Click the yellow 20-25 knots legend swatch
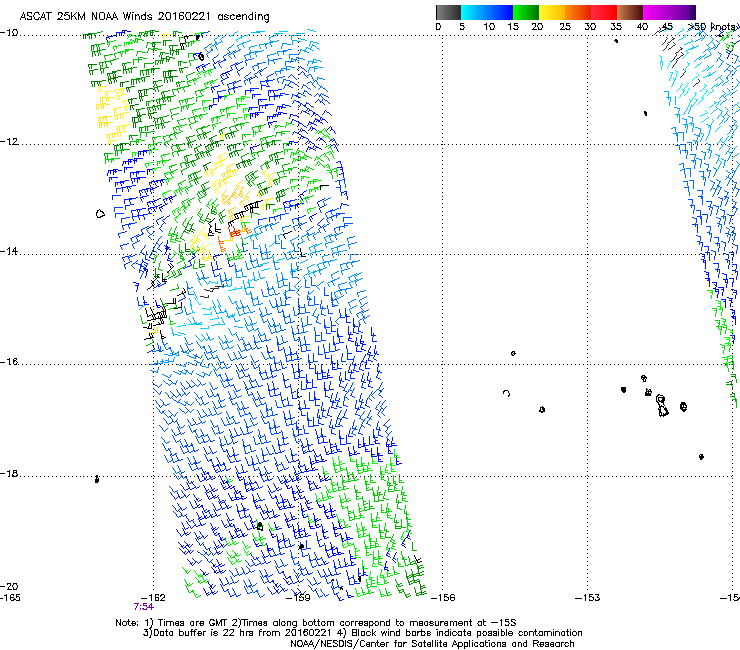 point(552,12)
